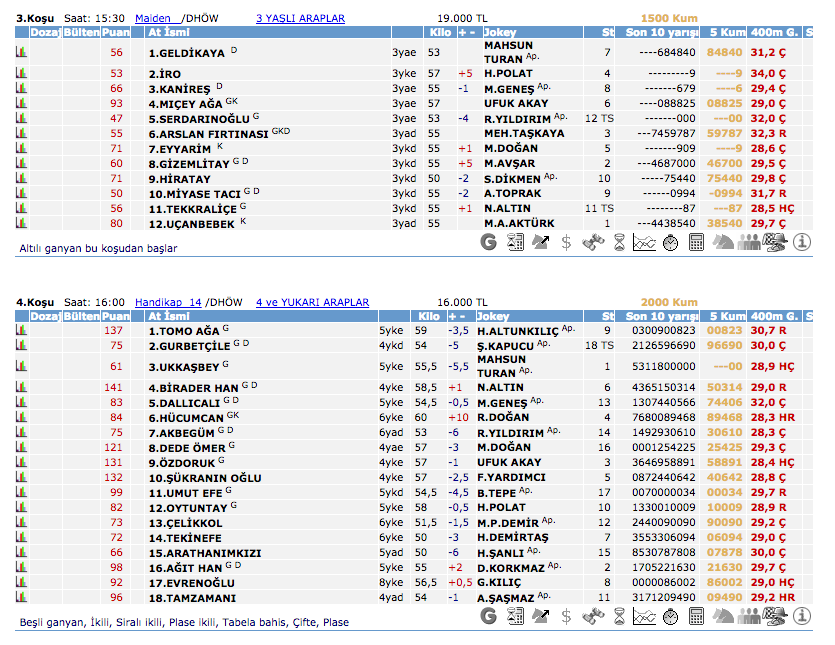Click the people group icon below race 3
The width and height of the screenshot is (835, 645).
pyautogui.click(x=749, y=242)
